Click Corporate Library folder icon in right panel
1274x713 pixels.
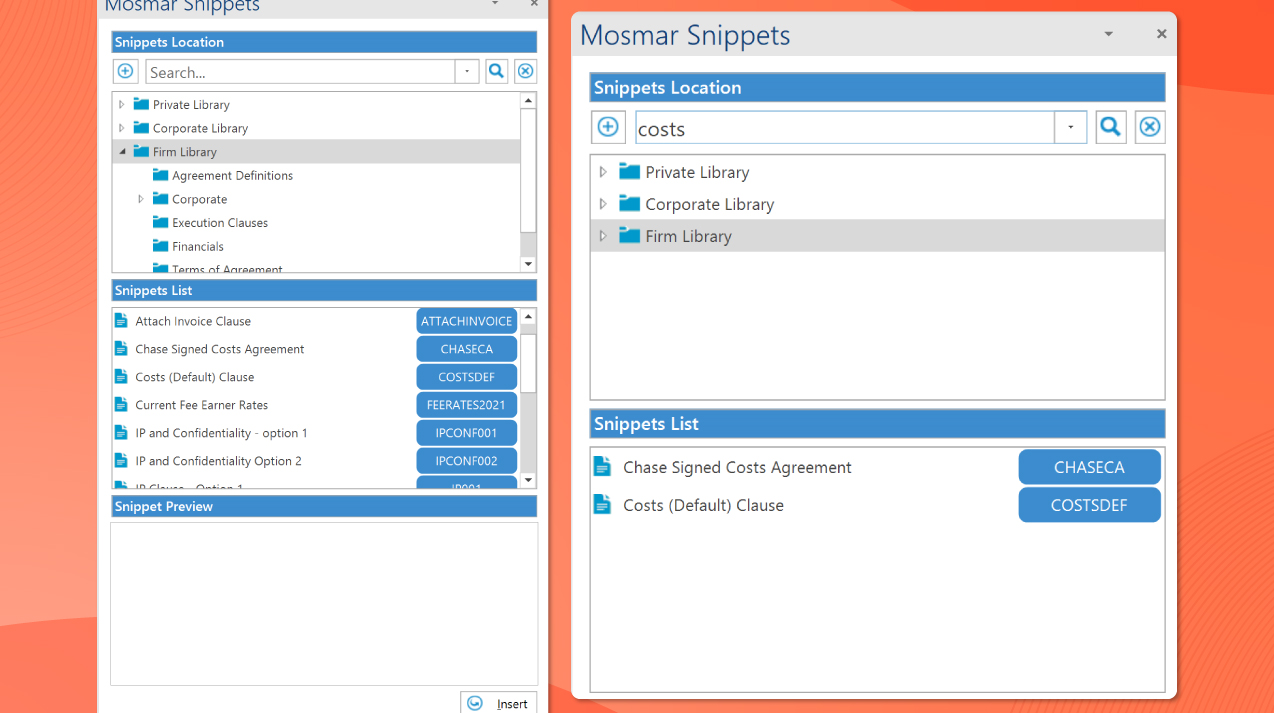pyautogui.click(x=629, y=204)
